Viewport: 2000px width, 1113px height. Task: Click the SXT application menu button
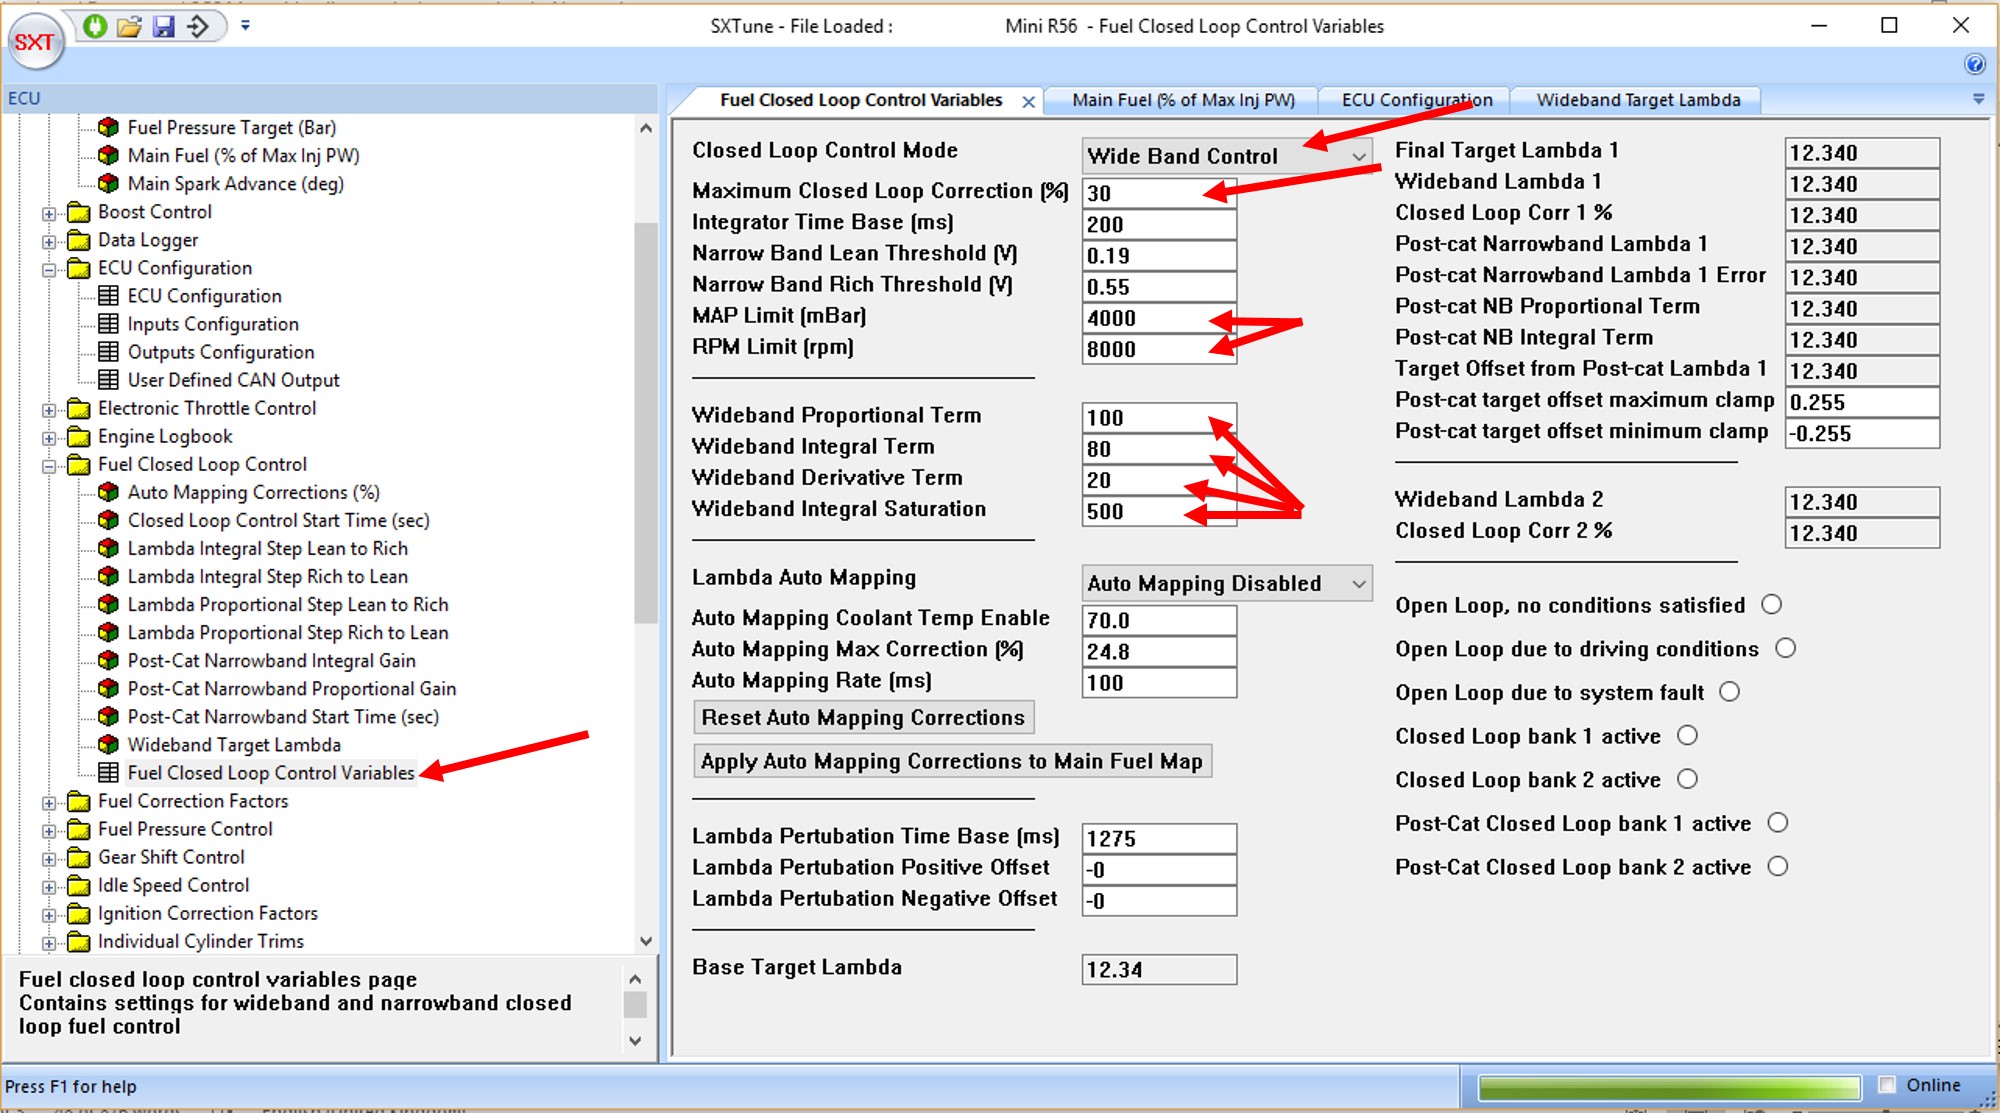click(36, 42)
